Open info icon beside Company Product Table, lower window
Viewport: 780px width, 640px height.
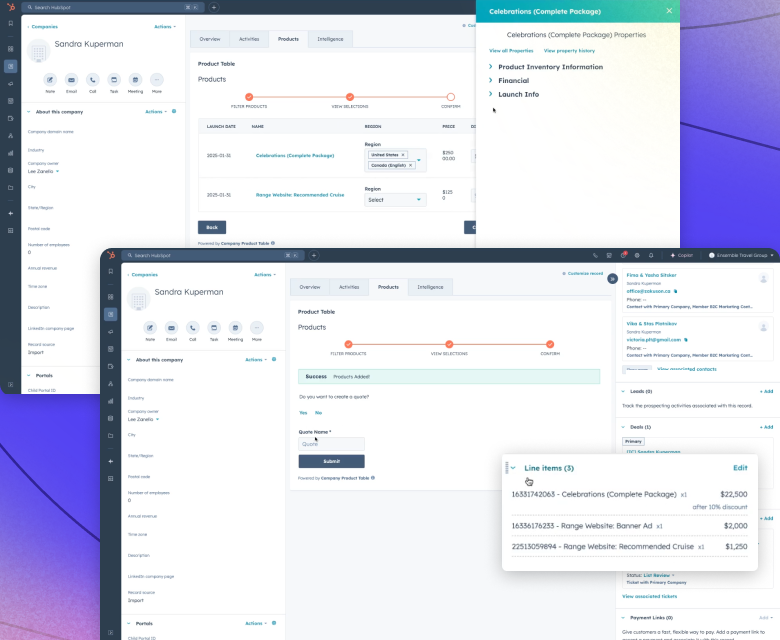click(x=373, y=478)
